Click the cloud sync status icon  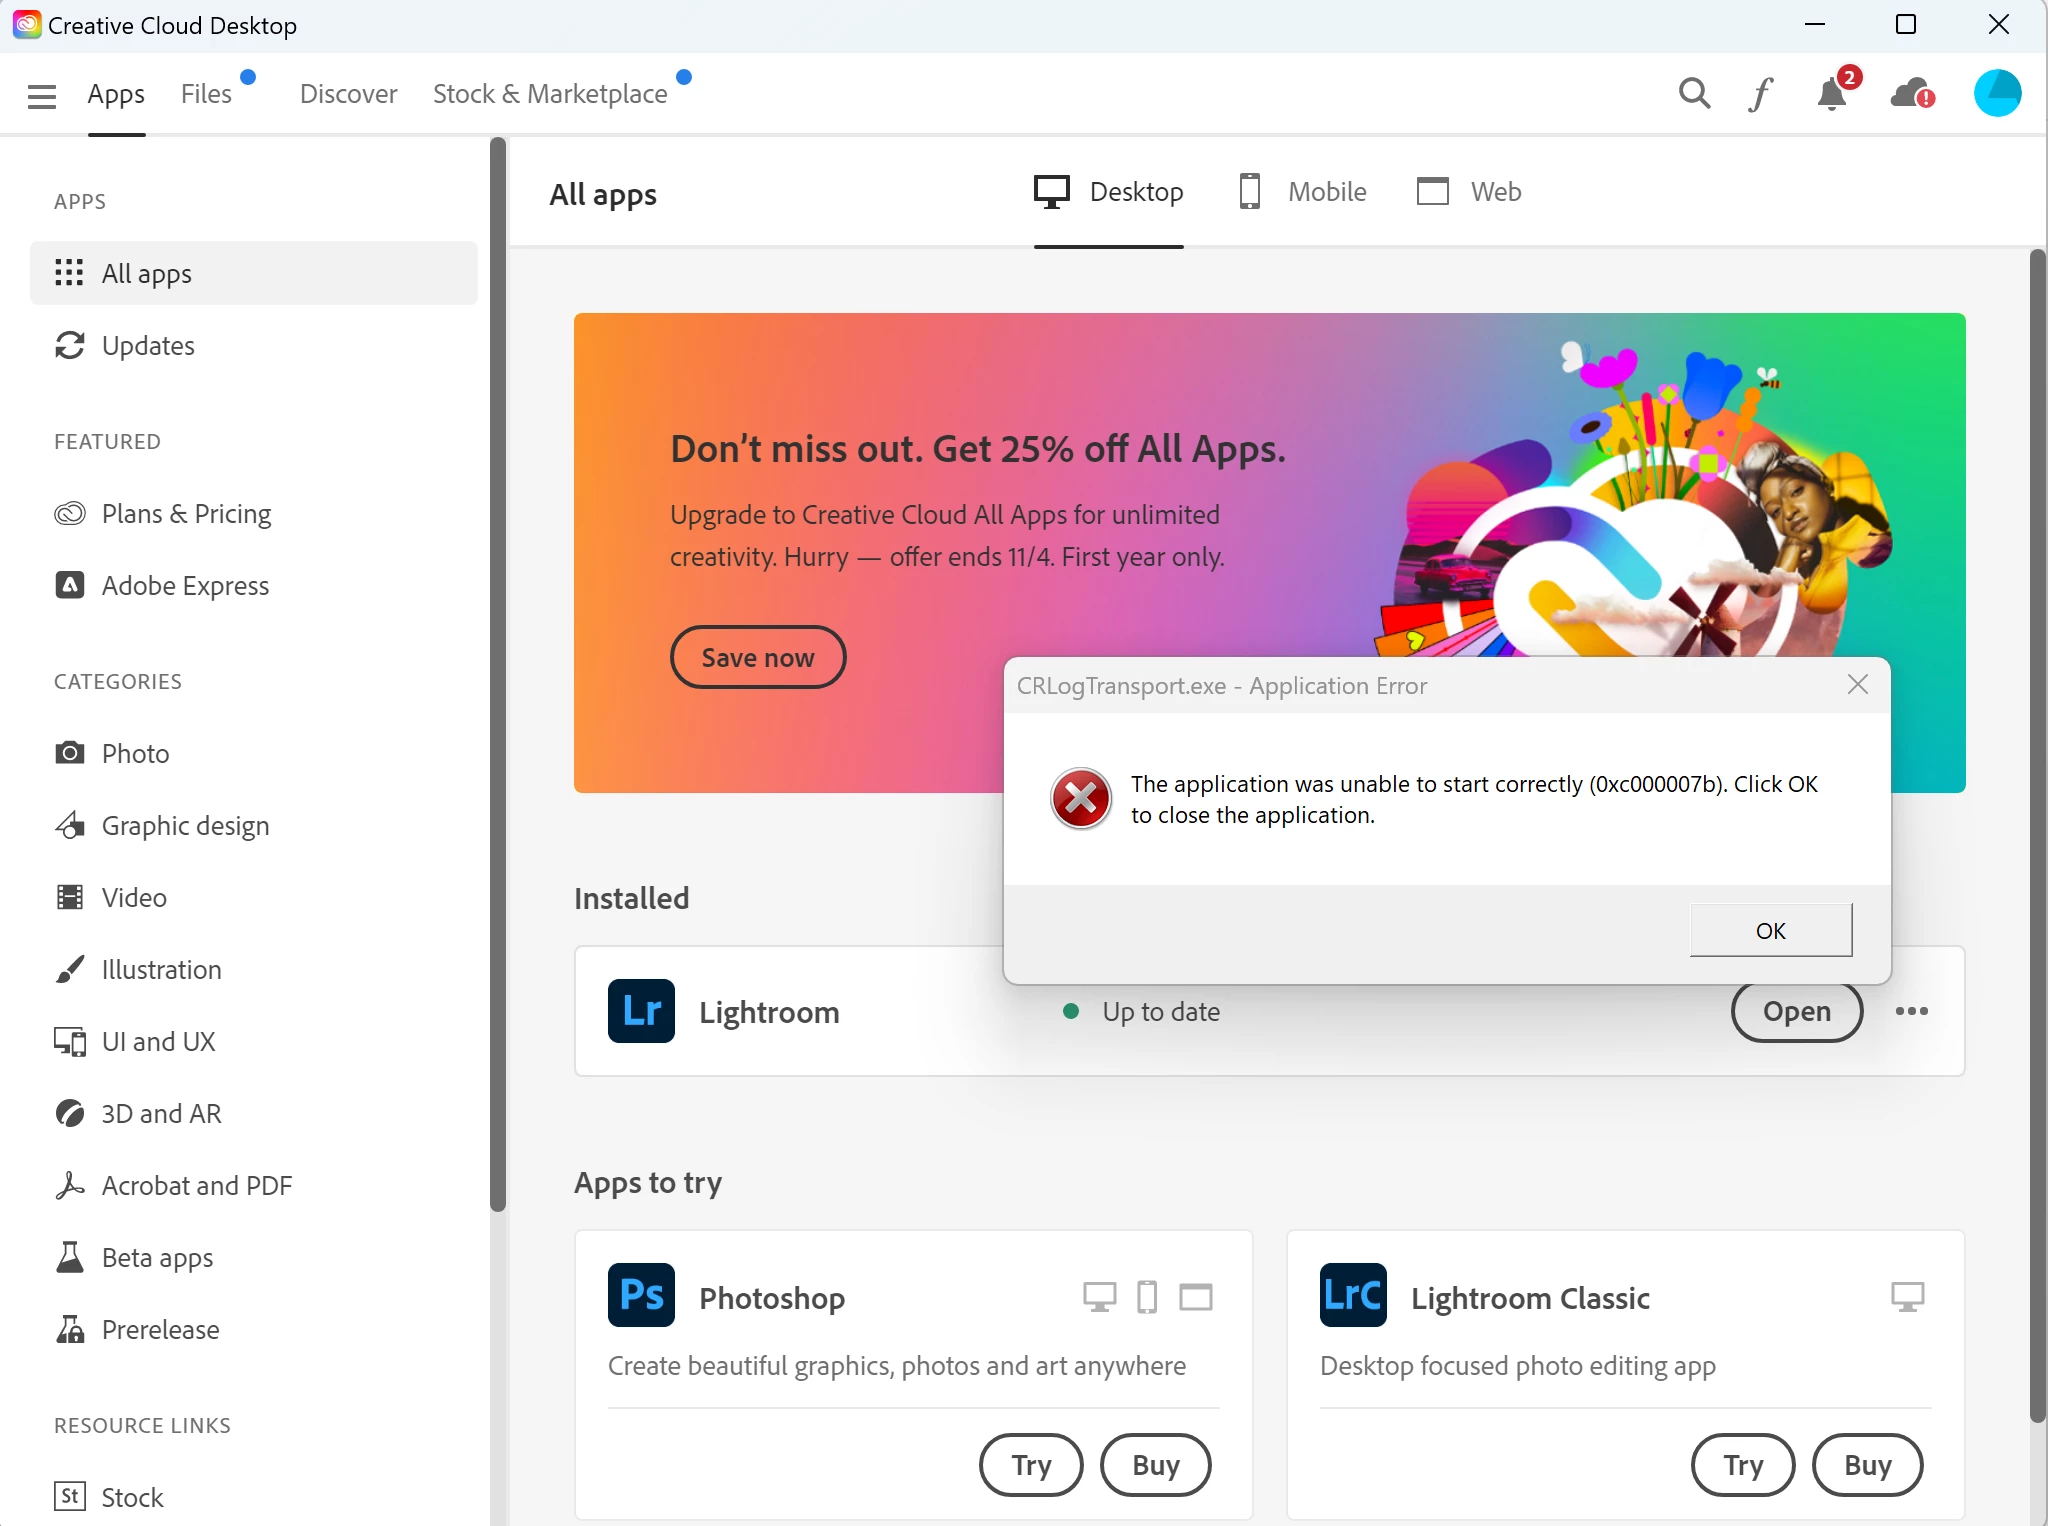[1911, 94]
